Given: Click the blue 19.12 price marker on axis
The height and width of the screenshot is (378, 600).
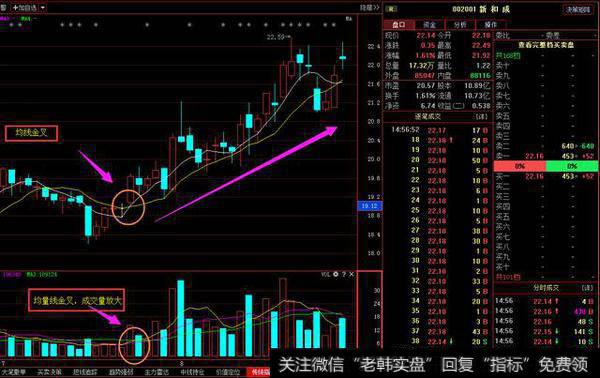Looking at the screenshot, I should 370,206.
